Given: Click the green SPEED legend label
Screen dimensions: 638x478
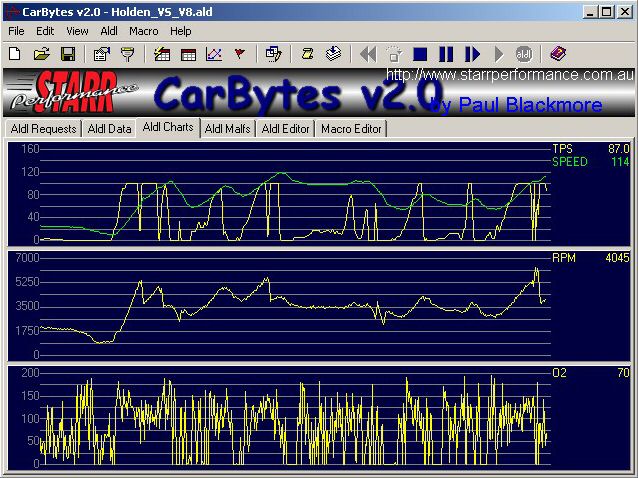Looking at the screenshot, I should tap(570, 162).
